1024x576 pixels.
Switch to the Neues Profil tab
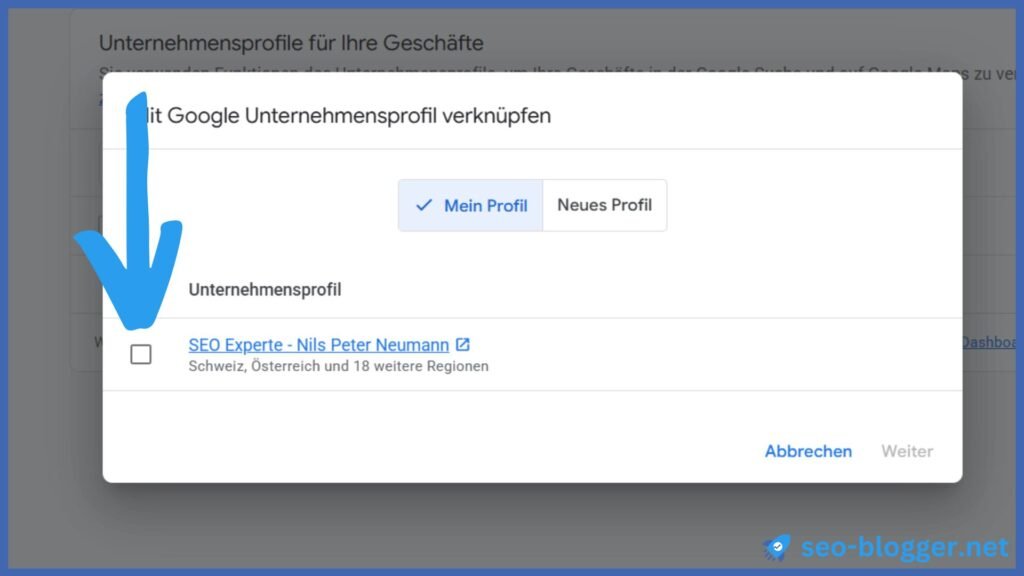tap(605, 205)
